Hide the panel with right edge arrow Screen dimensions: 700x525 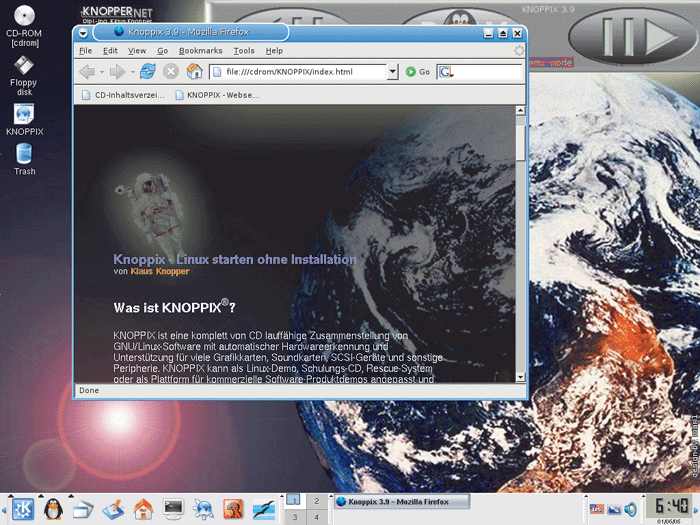(696, 509)
